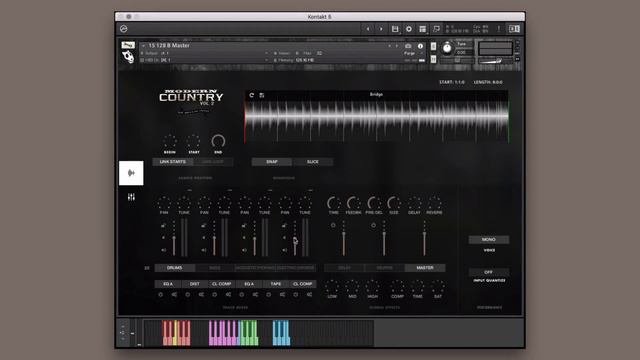Click the settings icon under first EQ A
The height and width of the screenshot is (360, 640).
click(x=174, y=294)
